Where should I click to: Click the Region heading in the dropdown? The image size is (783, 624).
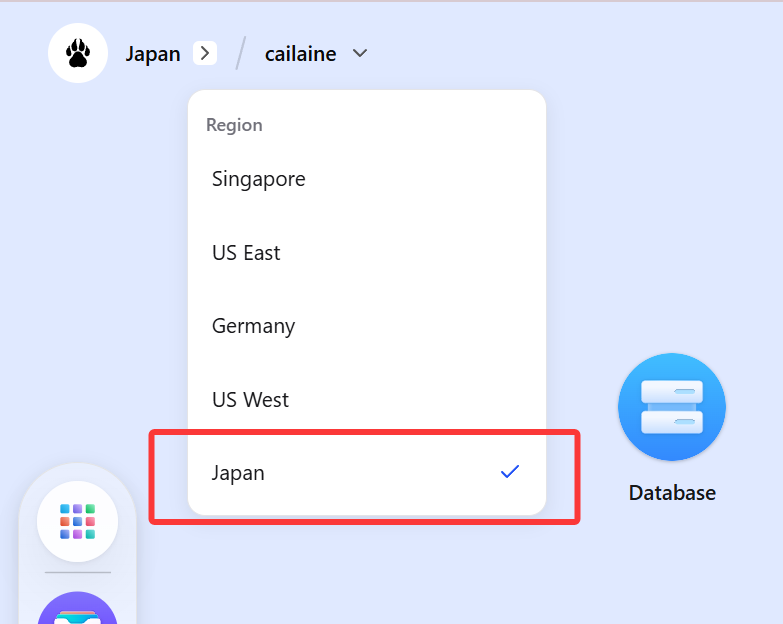click(x=234, y=125)
